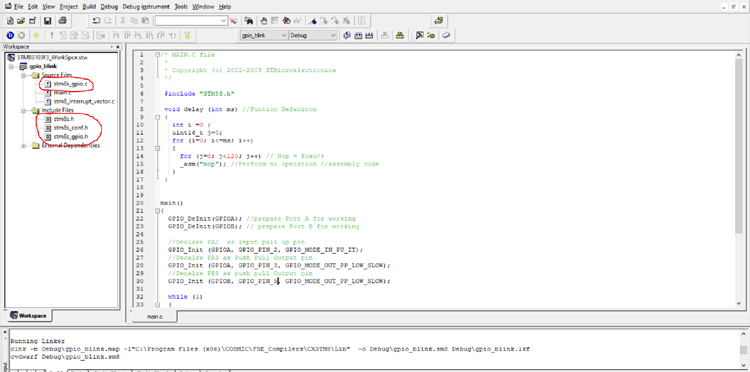Screen dimensions: 750x372
Task: Select the main.c editor tab
Action: [x=154, y=317]
